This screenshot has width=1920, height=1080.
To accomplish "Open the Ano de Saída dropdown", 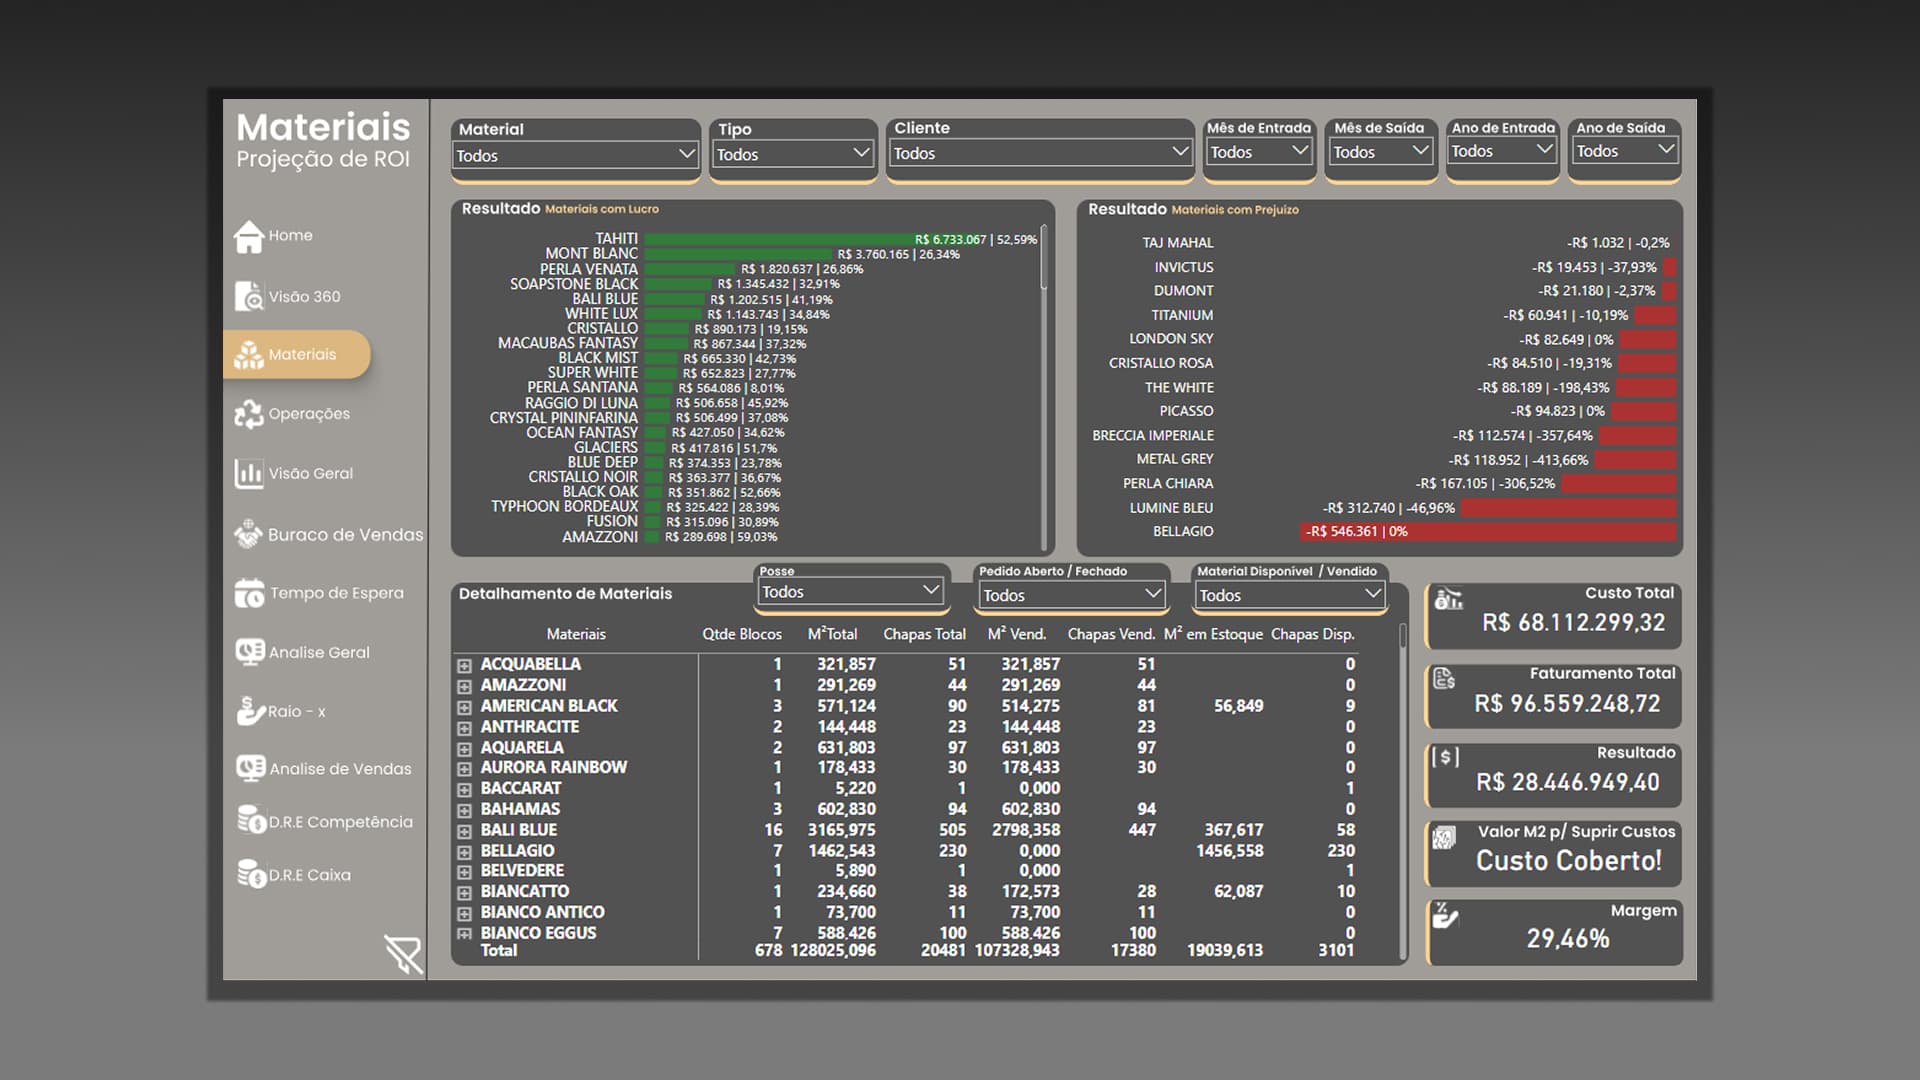I will [x=1624, y=151].
